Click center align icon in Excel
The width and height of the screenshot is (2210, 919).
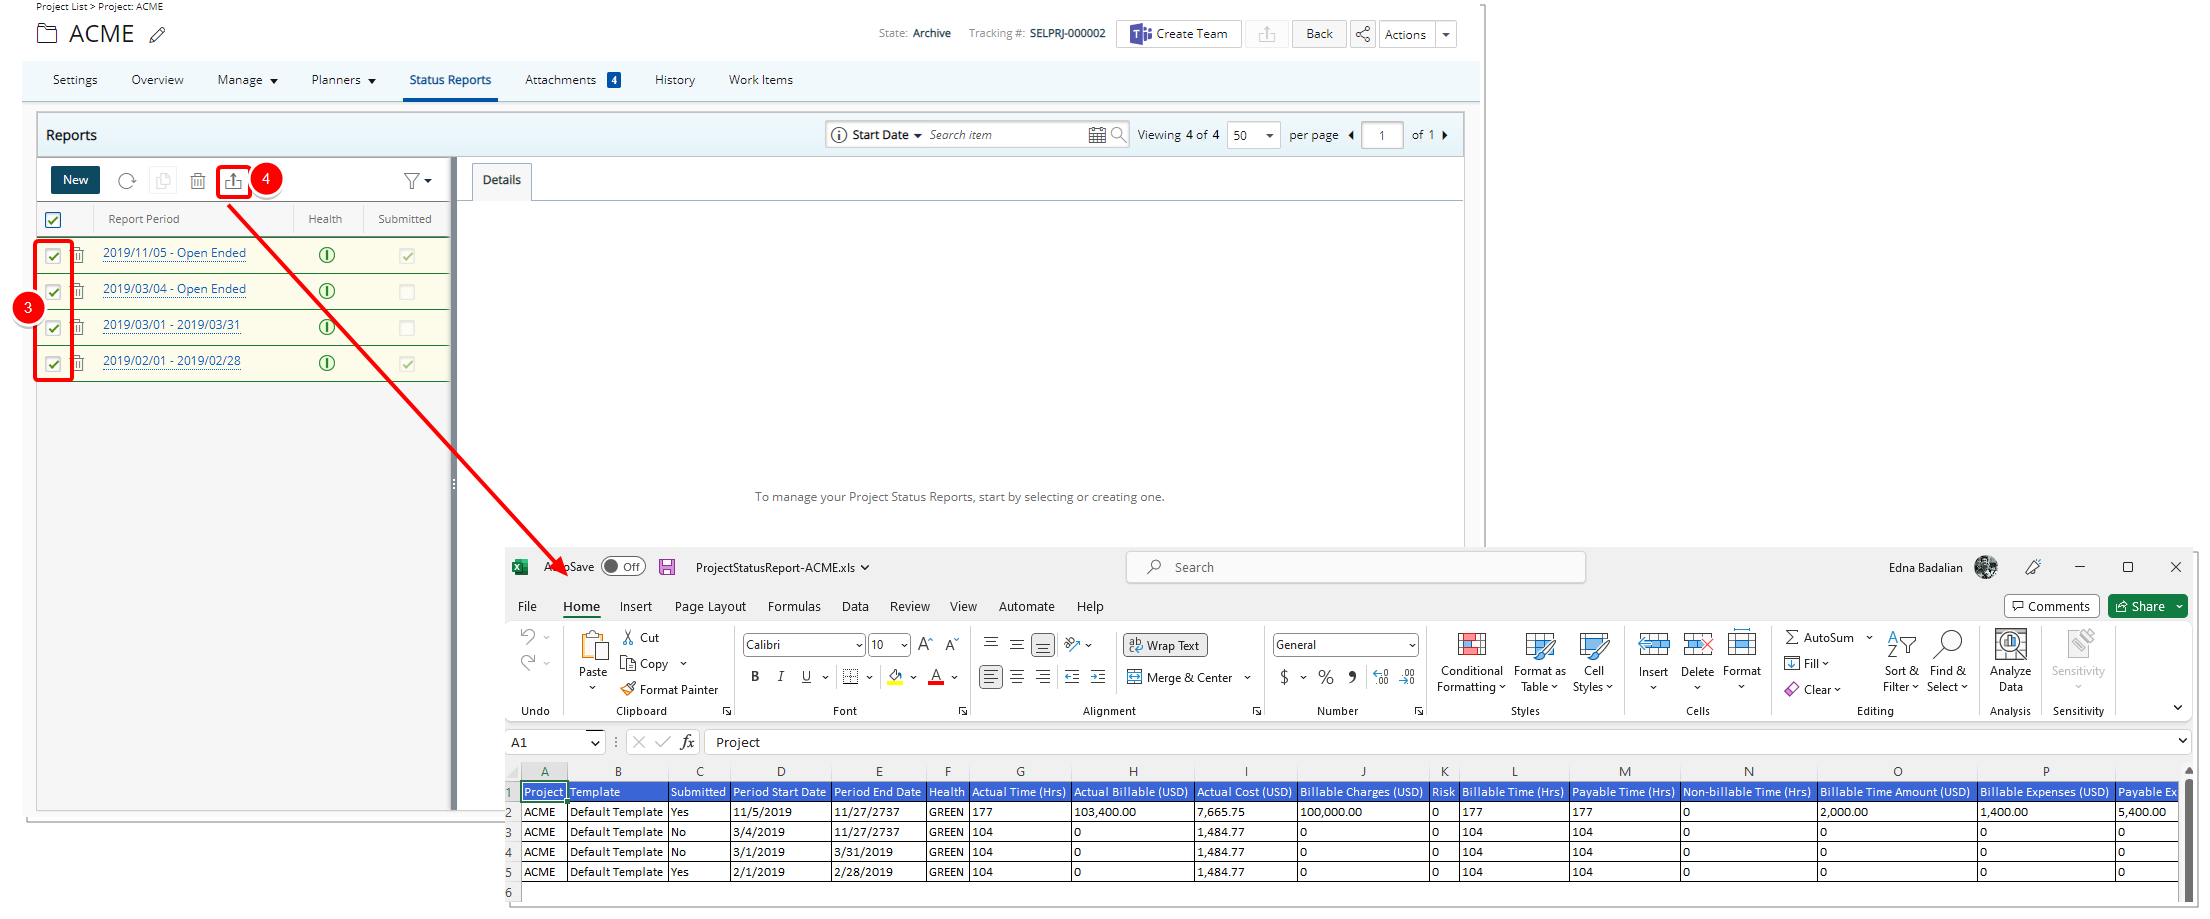click(1017, 677)
